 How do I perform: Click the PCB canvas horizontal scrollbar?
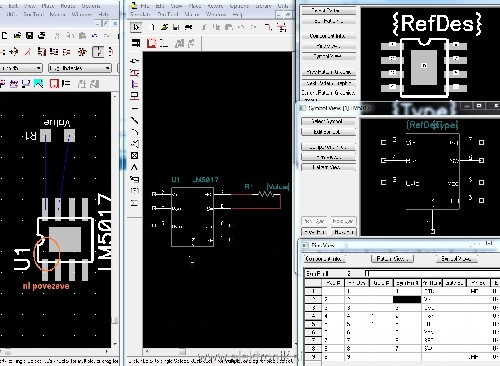pos(56,351)
